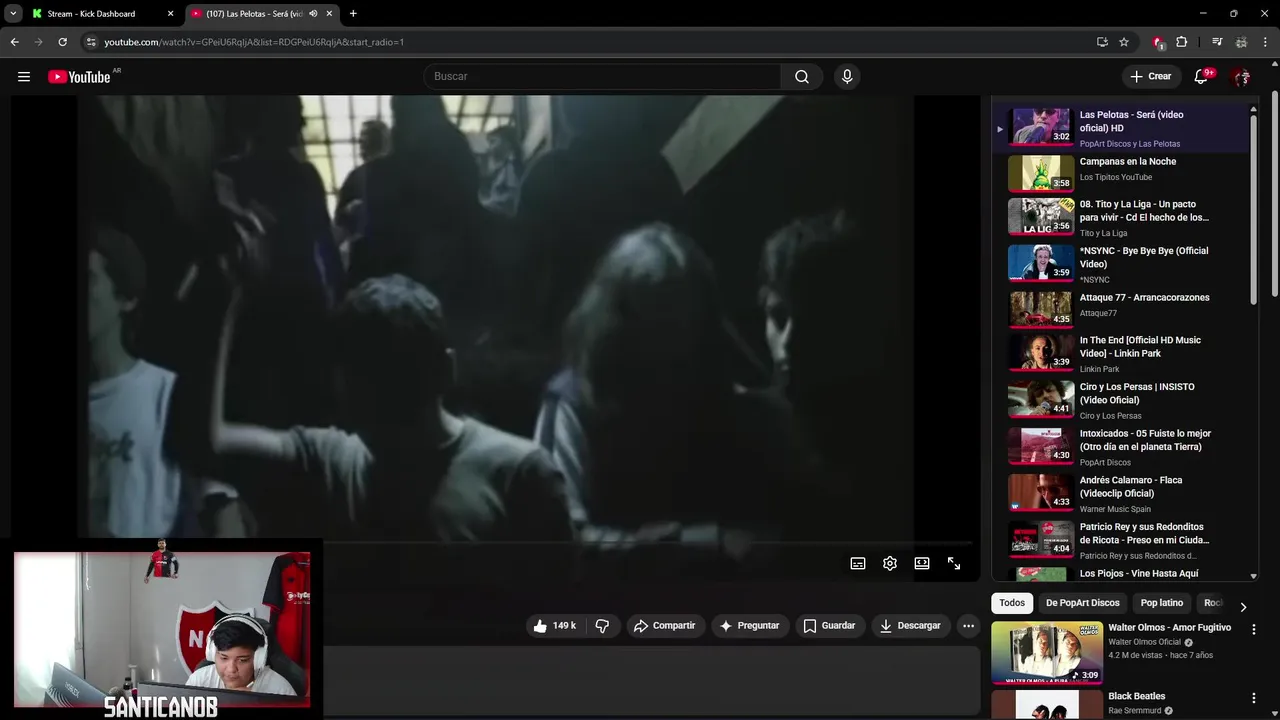Reload the YouTube page
The height and width of the screenshot is (720, 1280).
click(62, 42)
